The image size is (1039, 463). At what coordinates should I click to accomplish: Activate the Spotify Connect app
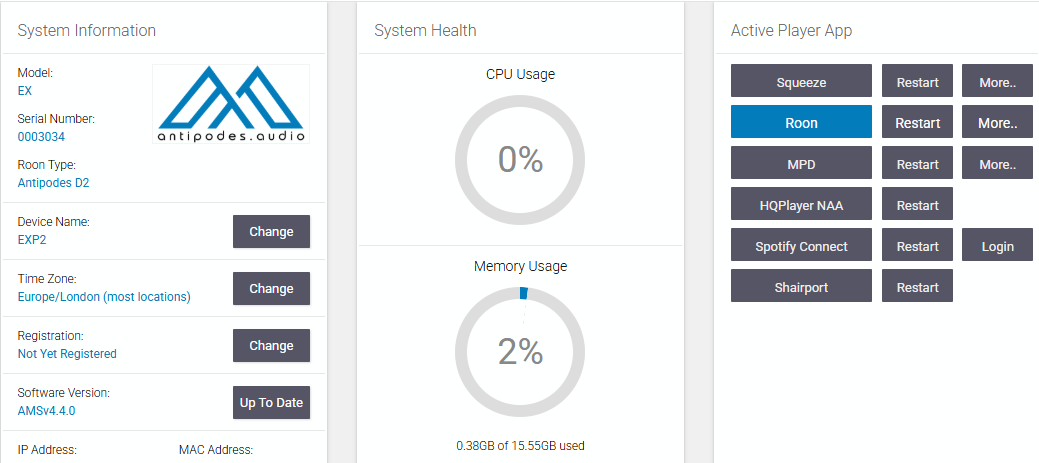[x=801, y=246]
